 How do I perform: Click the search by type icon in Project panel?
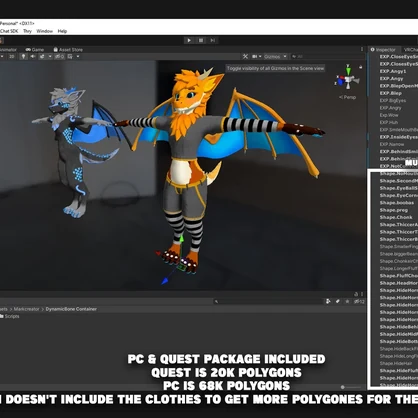point(328,301)
